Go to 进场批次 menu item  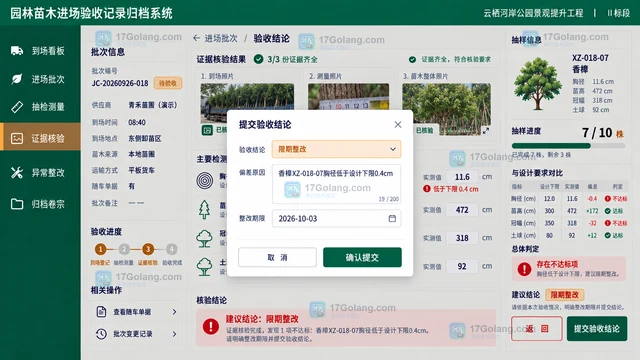[40, 79]
